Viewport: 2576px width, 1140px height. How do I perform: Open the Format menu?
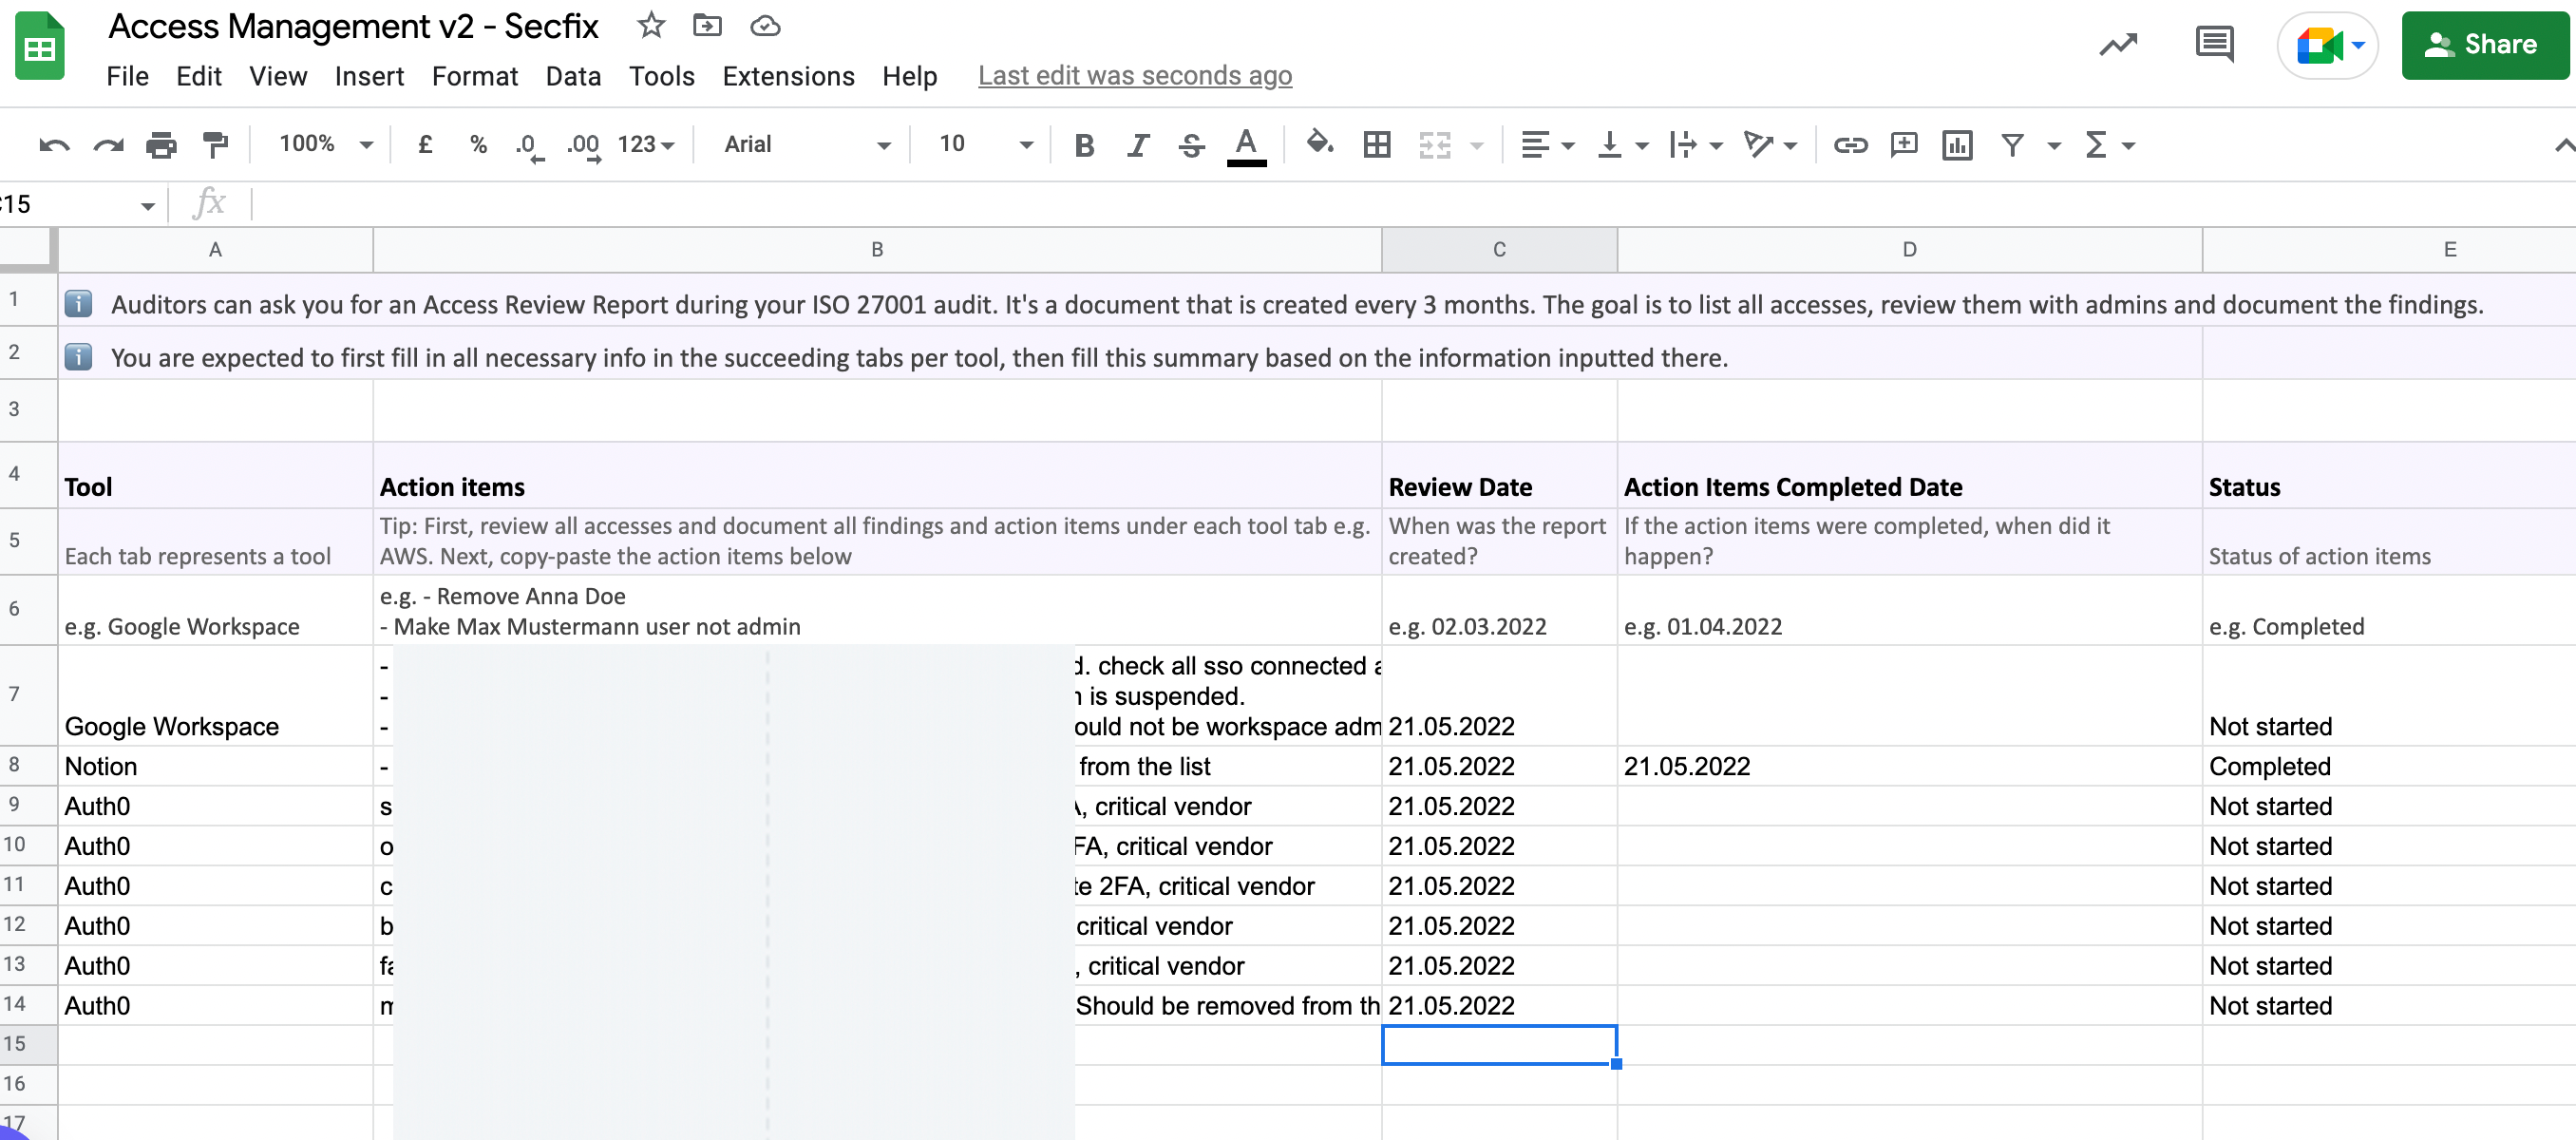click(475, 76)
